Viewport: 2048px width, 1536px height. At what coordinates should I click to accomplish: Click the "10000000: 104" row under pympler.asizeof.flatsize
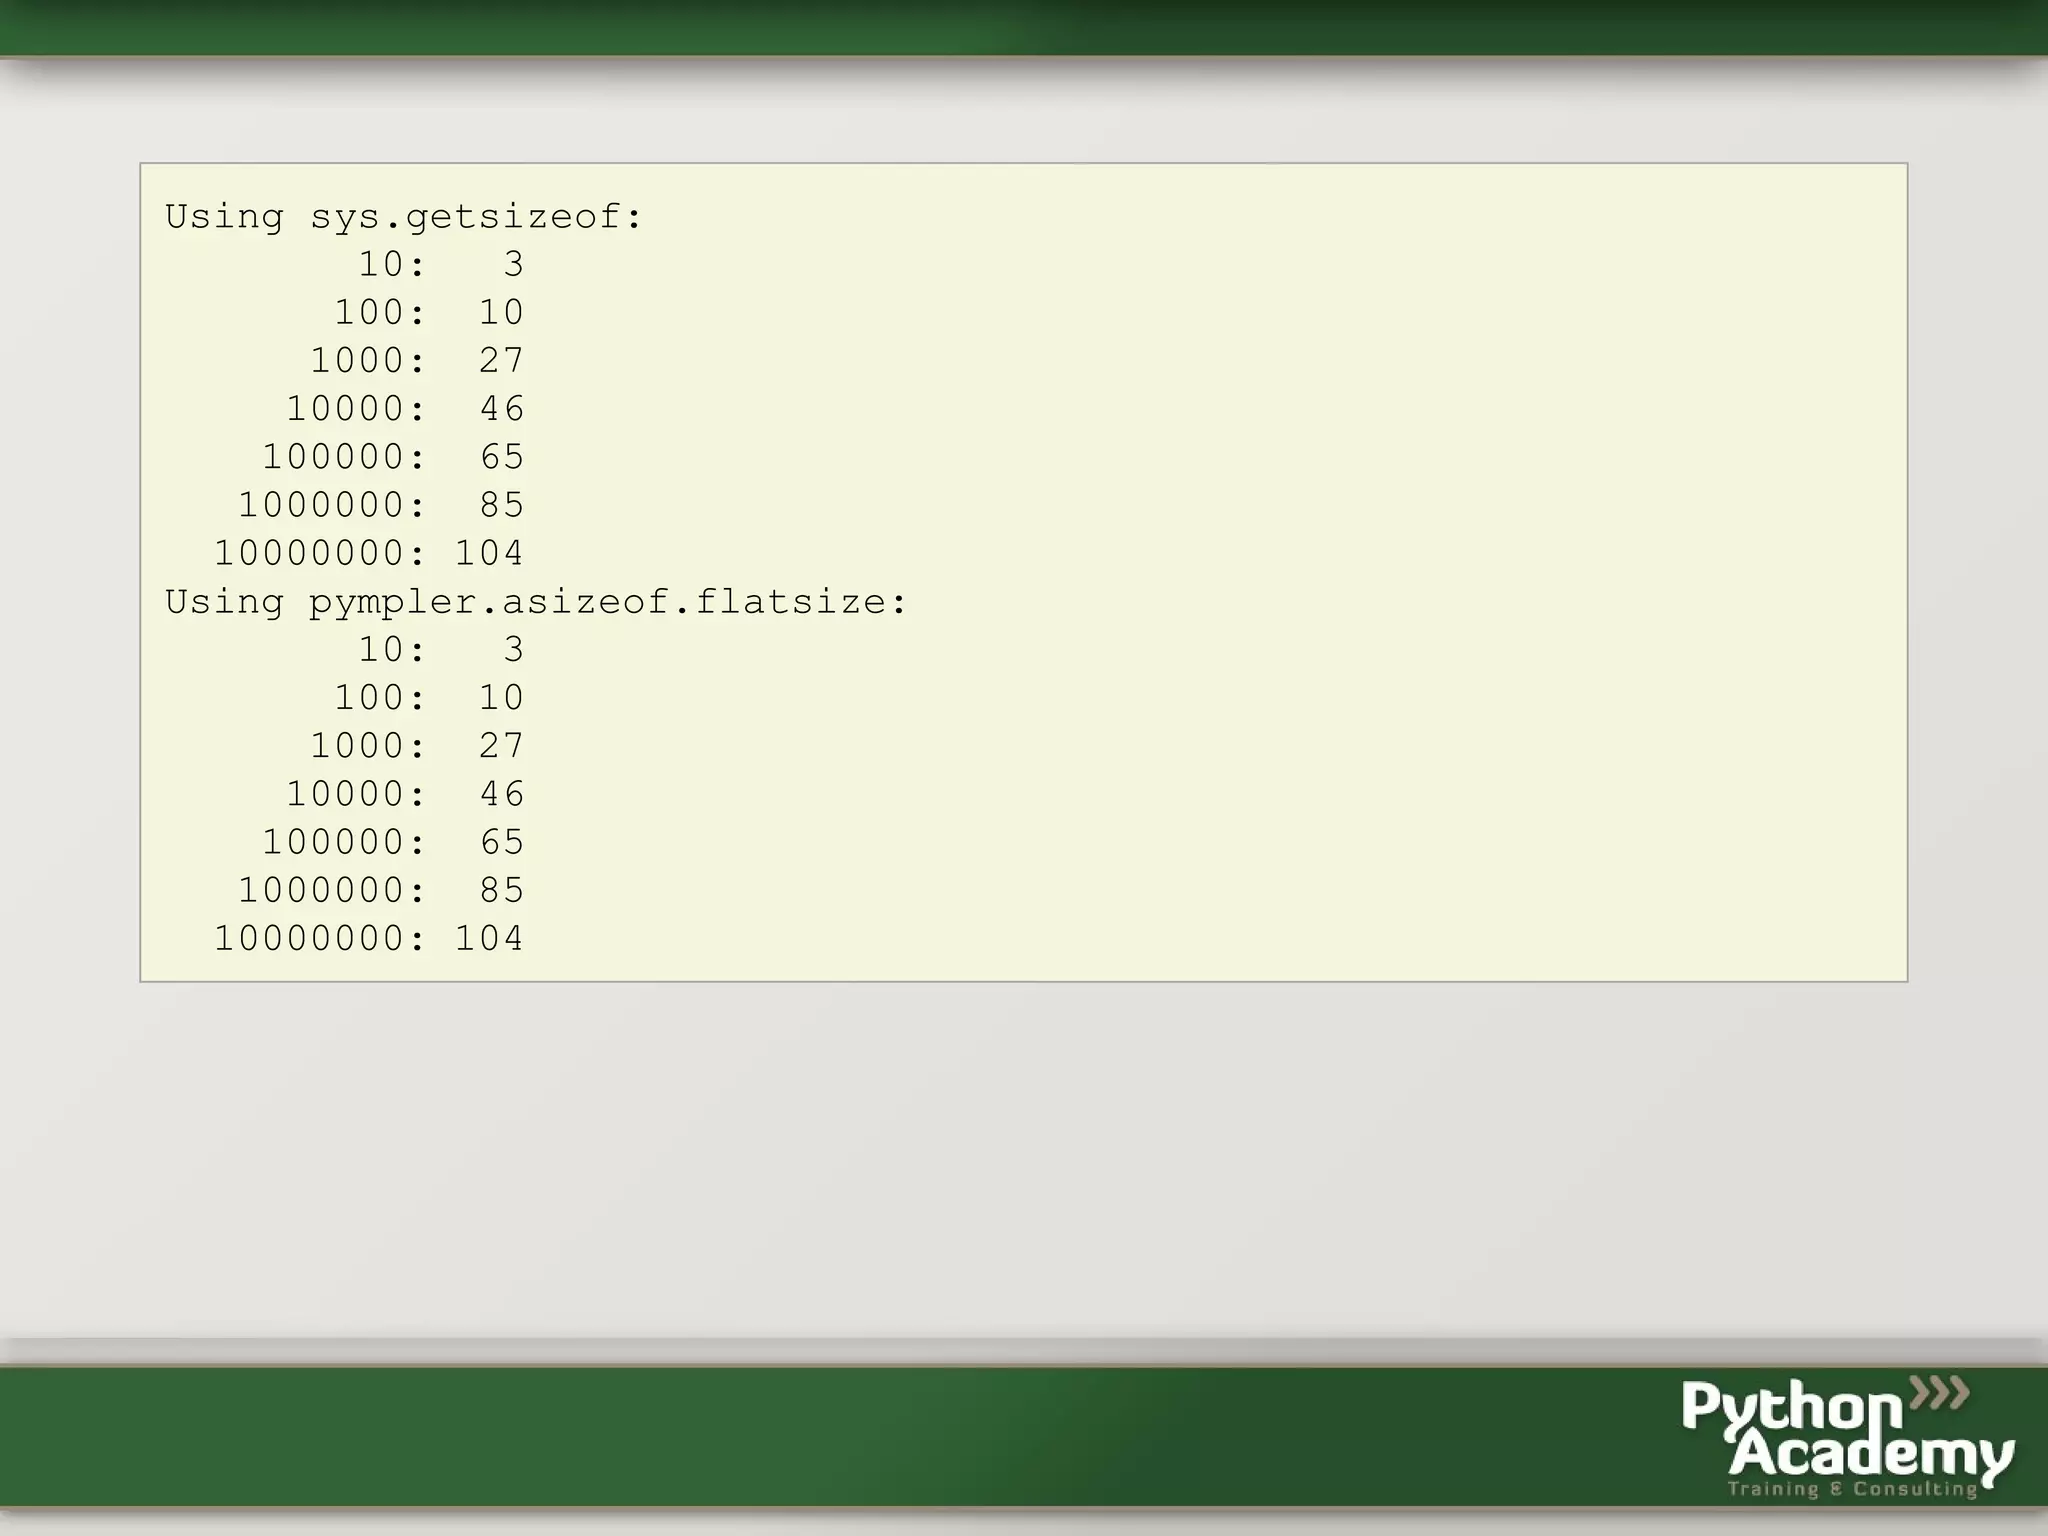coord(369,937)
